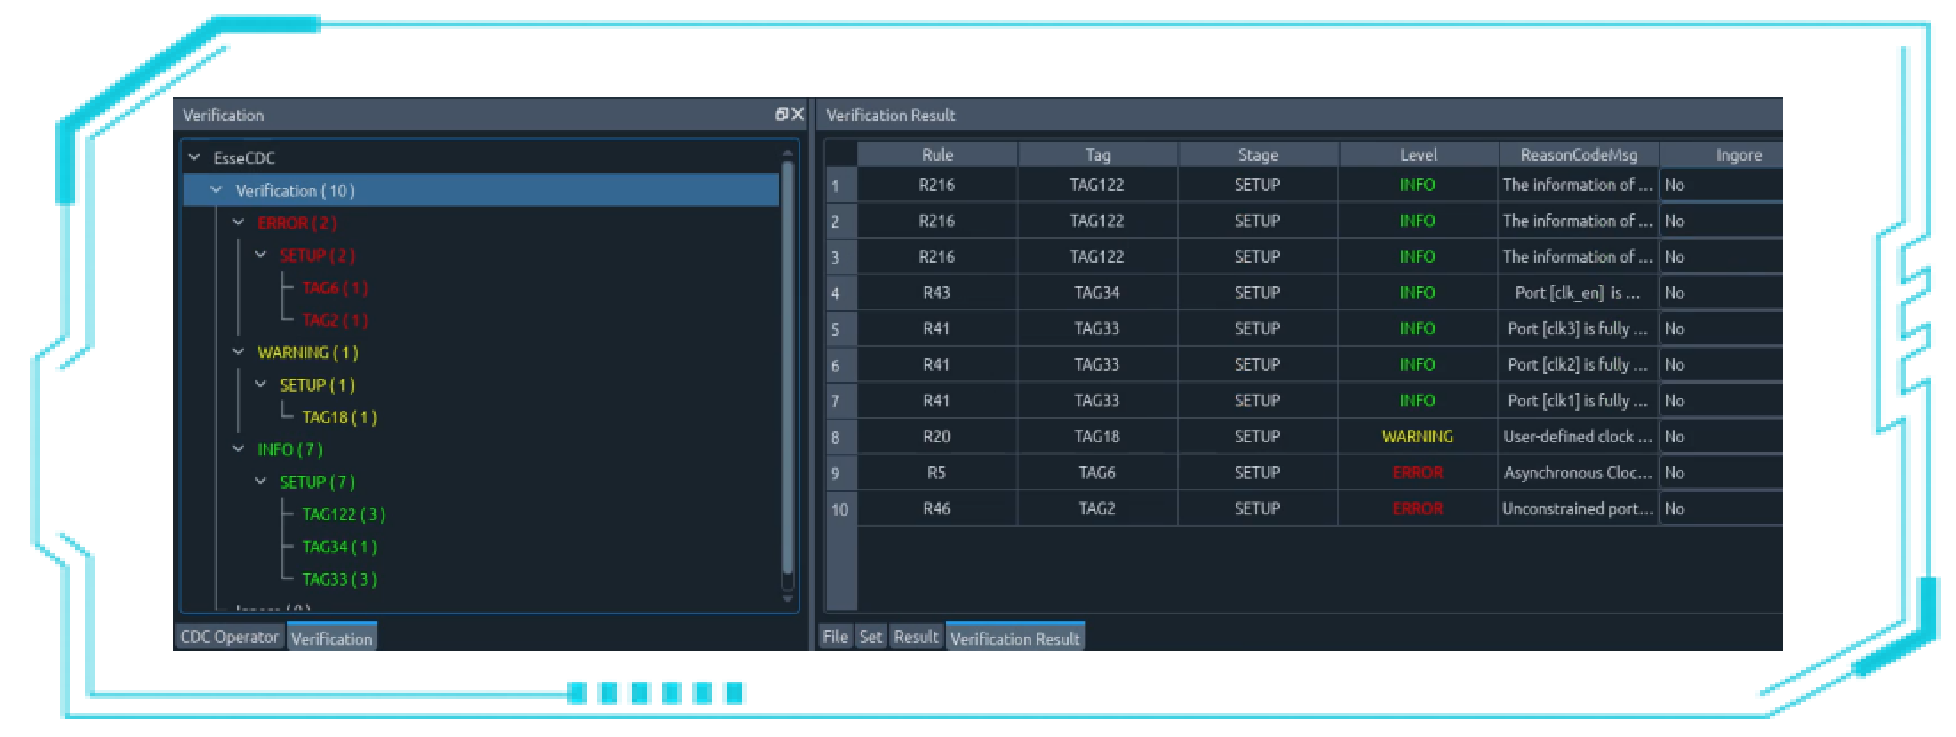Viewport: 1956px width, 737px height.
Task: Select TAG18 (1) in the tree
Action: (x=339, y=418)
